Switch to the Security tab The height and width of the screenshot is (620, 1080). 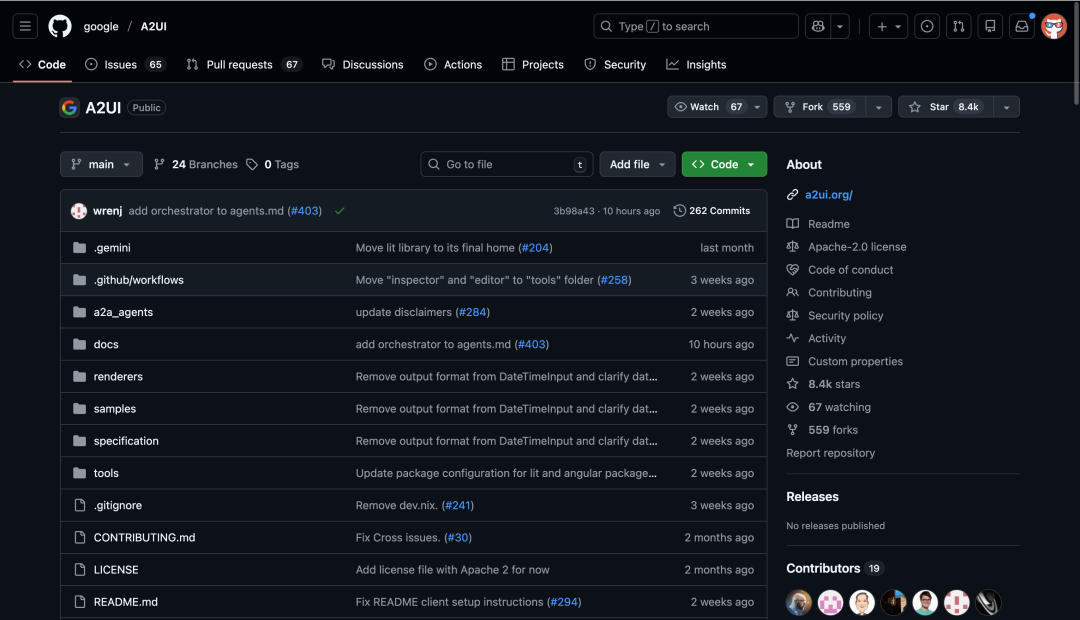click(x=616, y=64)
